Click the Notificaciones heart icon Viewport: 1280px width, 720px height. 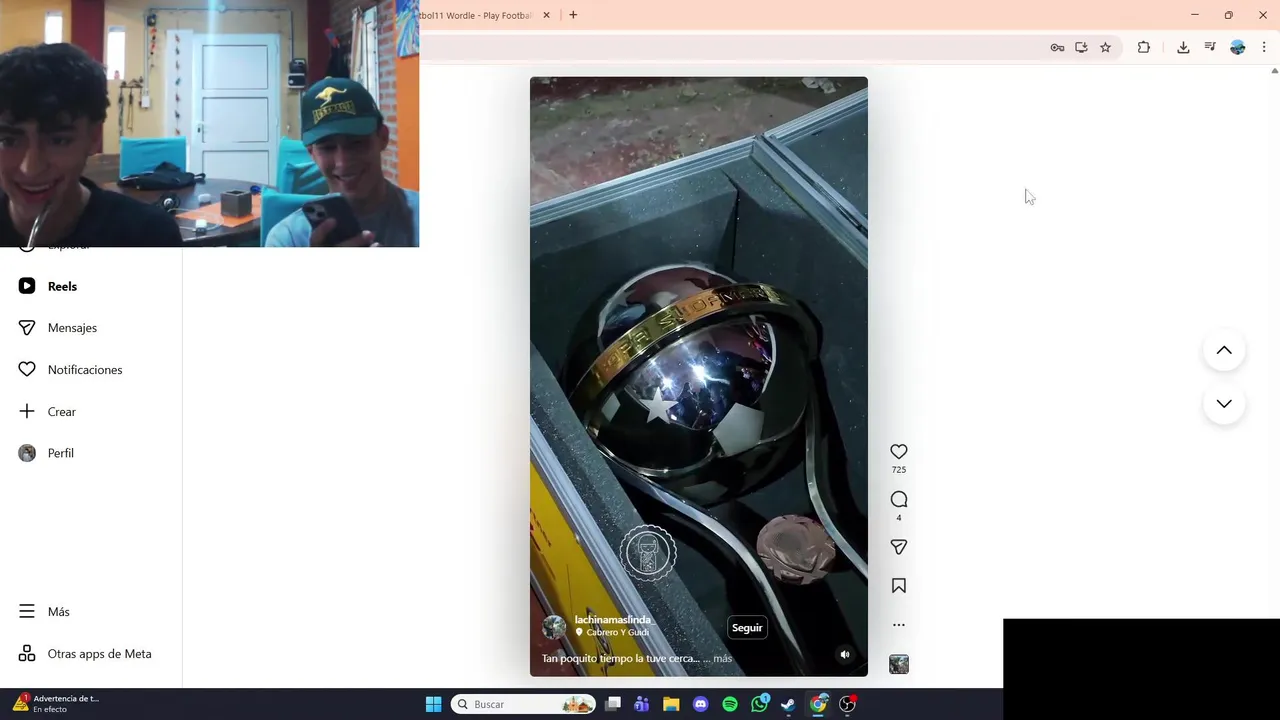tap(27, 370)
